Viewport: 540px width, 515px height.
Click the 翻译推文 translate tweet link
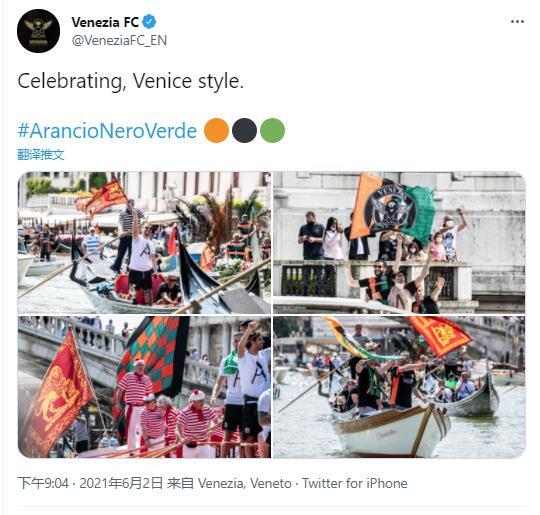pyautogui.click(x=41, y=155)
